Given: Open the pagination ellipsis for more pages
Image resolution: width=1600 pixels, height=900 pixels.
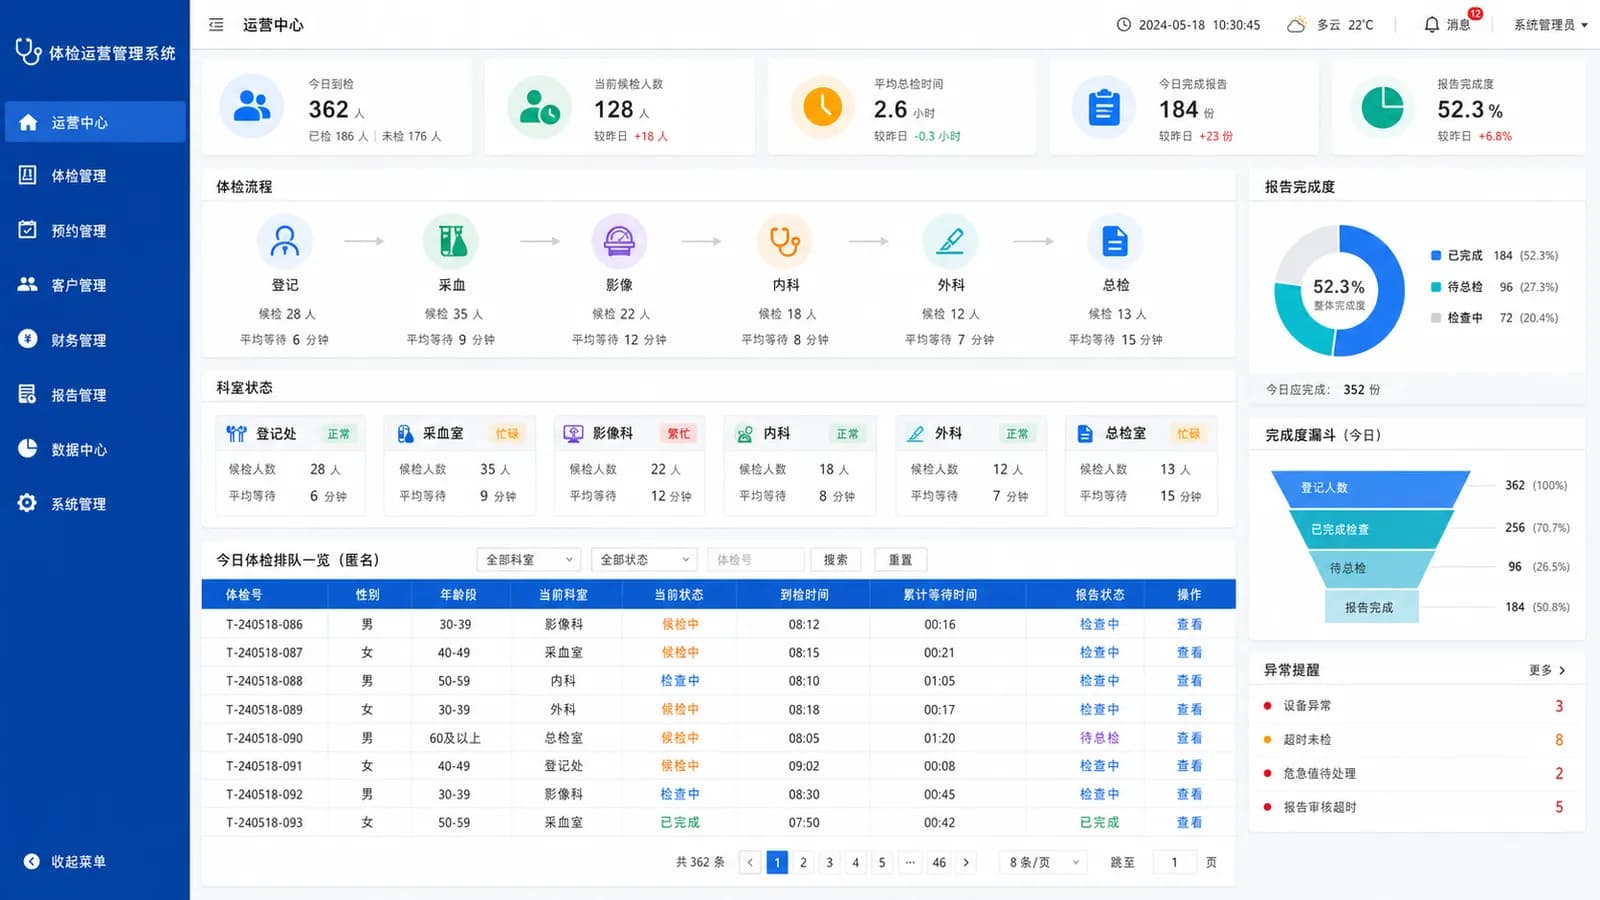Looking at the screenshot, I should coord(909,862).
